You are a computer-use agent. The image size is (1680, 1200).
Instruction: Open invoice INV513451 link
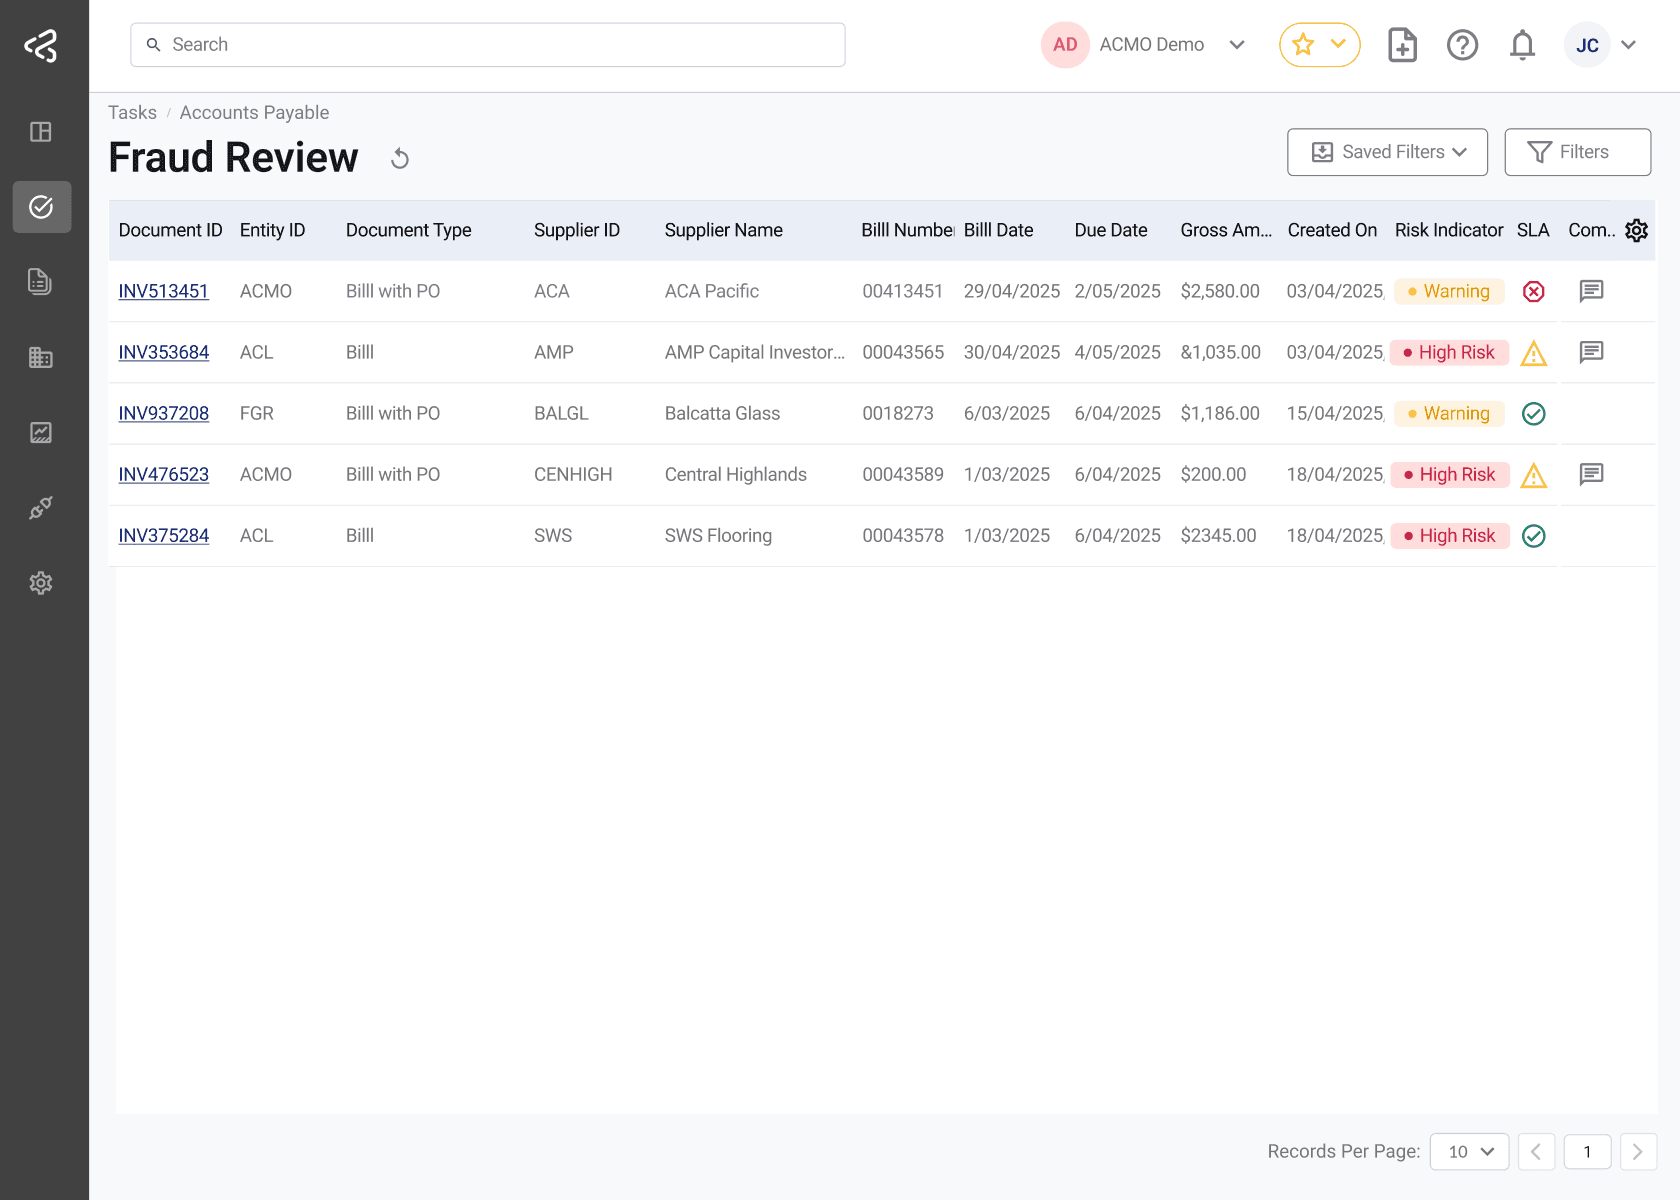[x=163, y=291]
